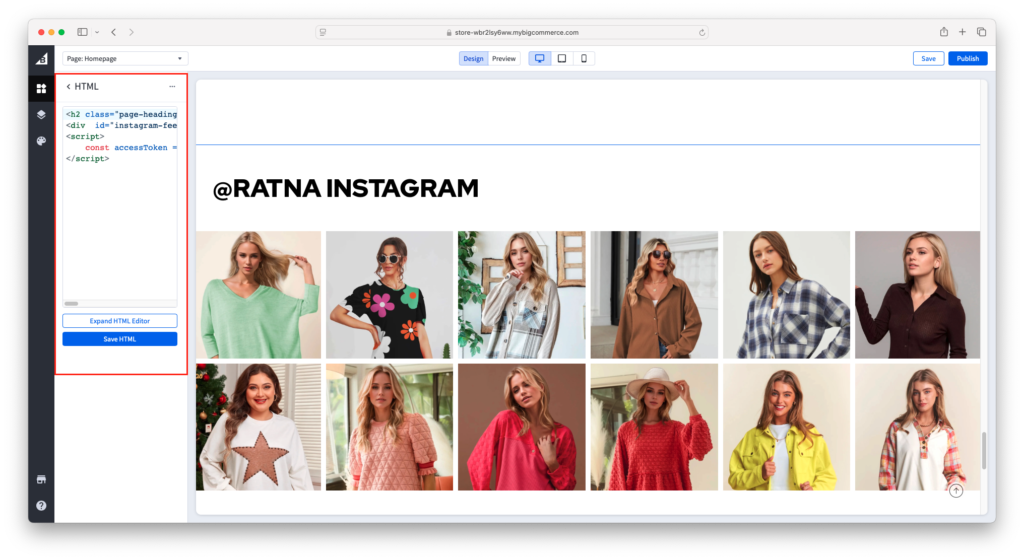Viewport: 1024px width, 560px height.
Task: Click the scroll-to-top arrow icon
Action: point(956,491)
